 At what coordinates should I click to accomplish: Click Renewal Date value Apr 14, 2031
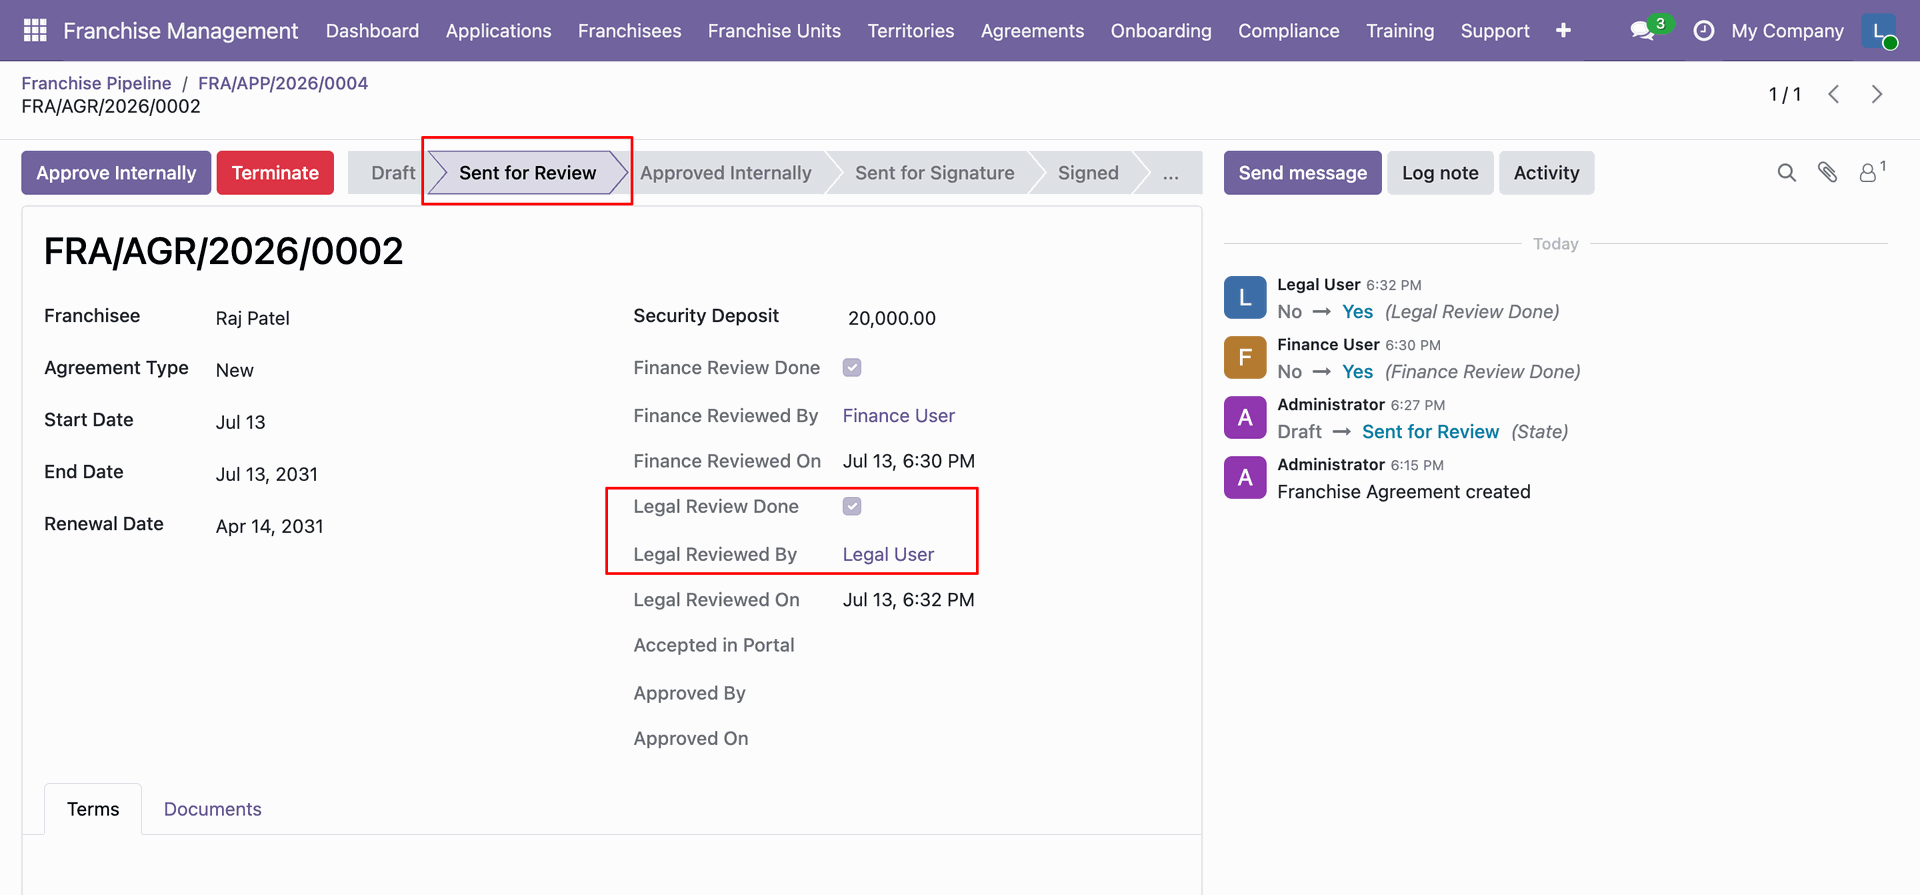[x=270, y=526]
